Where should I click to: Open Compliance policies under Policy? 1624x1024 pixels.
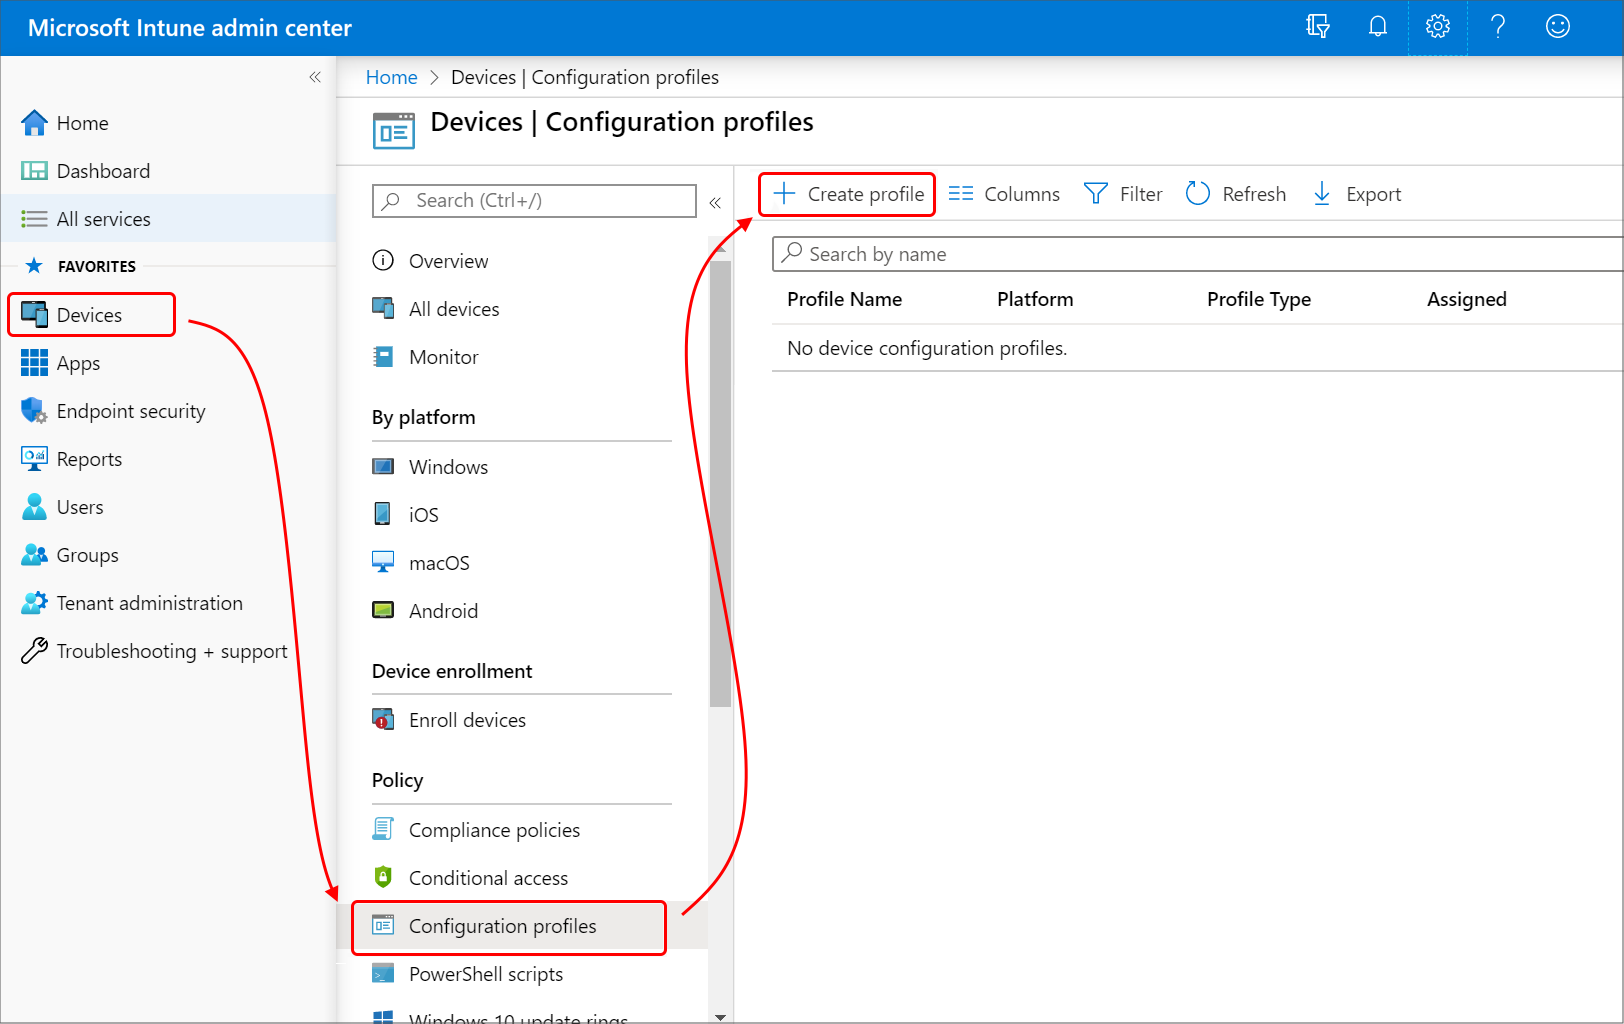pyautogui.click(x=494, y=829)
